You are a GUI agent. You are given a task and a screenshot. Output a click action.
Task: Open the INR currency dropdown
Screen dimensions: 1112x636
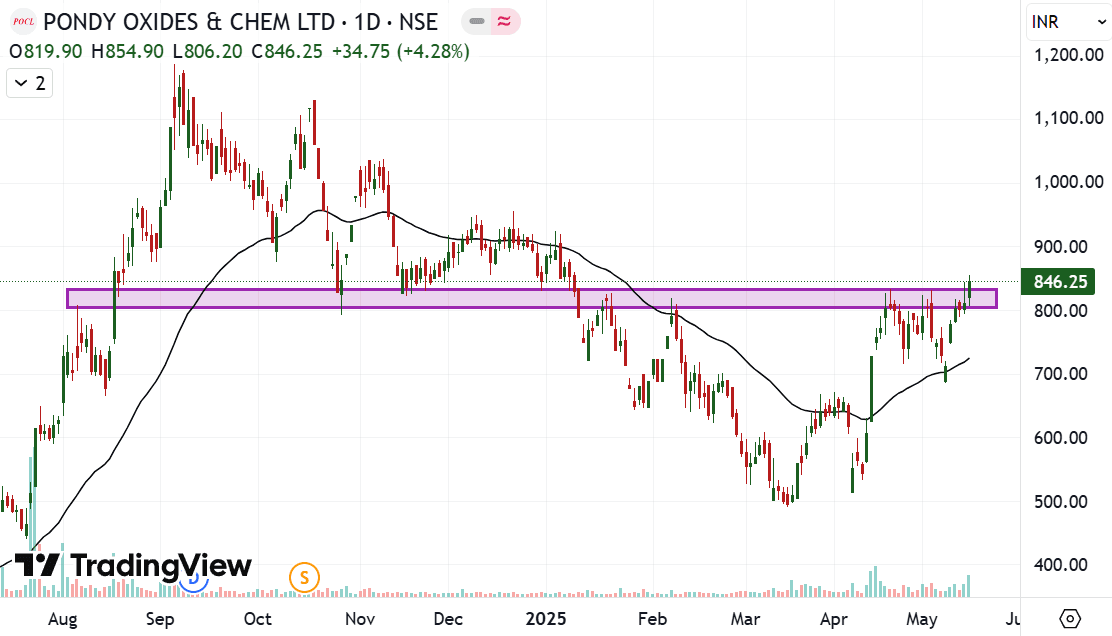click(1067, 22)
